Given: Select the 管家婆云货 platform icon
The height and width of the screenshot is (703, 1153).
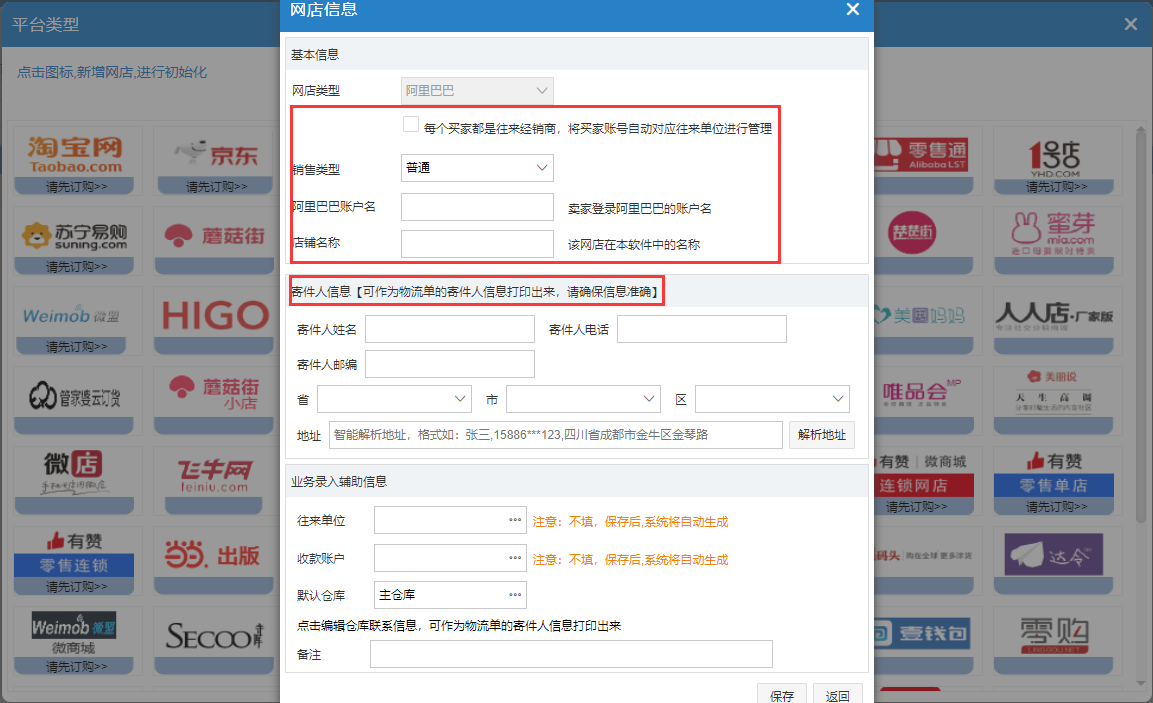Looking at the screenshot, I should pos(74,396).
